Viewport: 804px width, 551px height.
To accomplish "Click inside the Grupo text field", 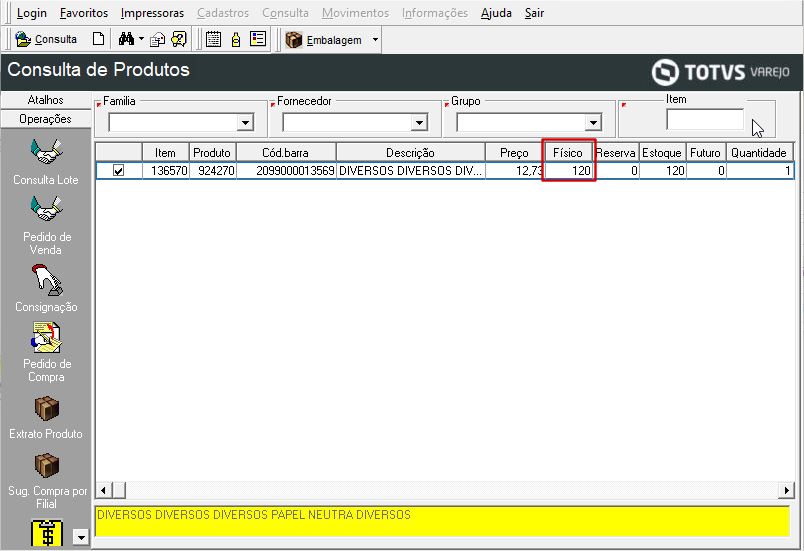I will (x=521, y=123).
